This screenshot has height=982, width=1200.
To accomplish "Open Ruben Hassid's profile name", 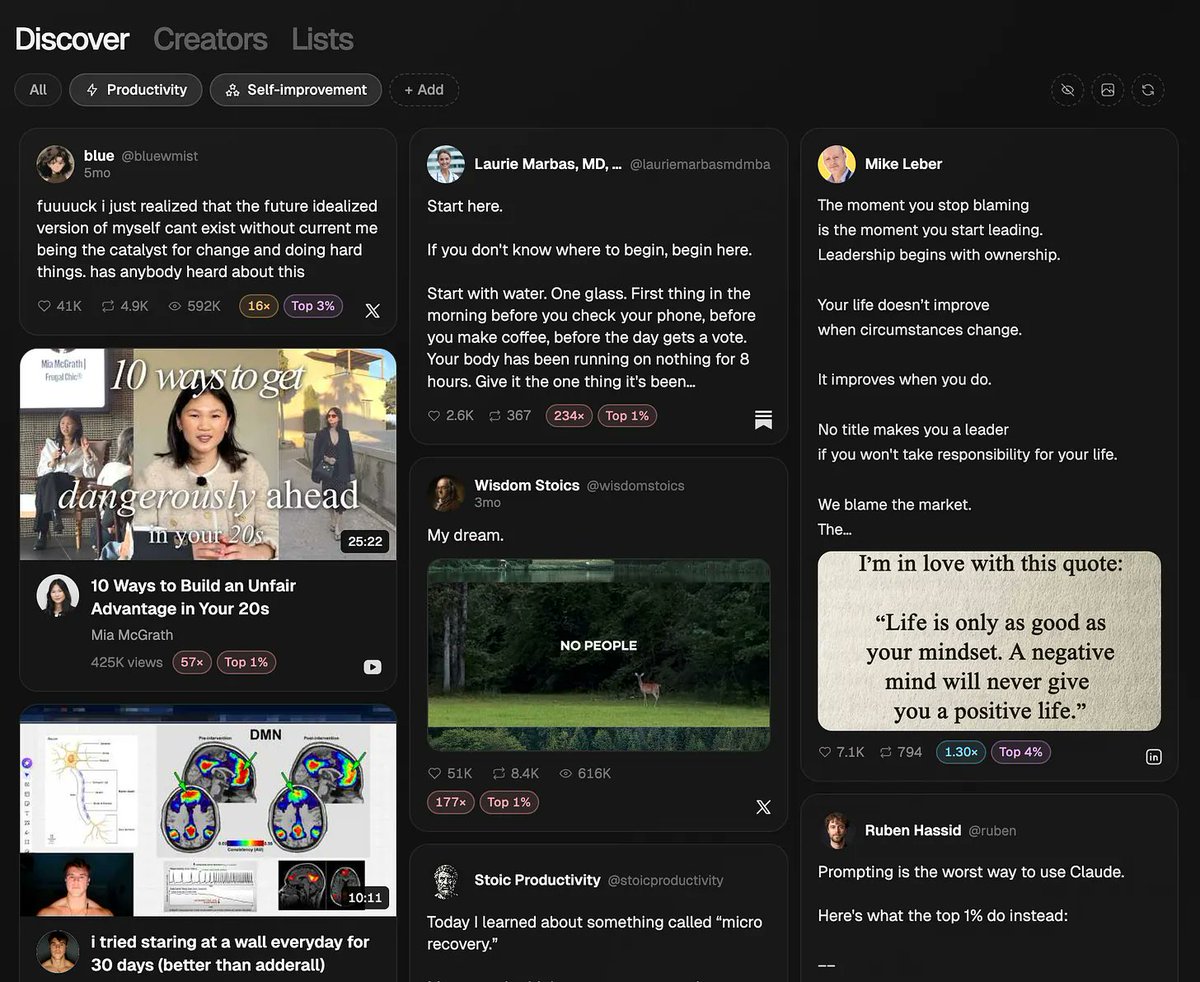I will pos(899,830).
